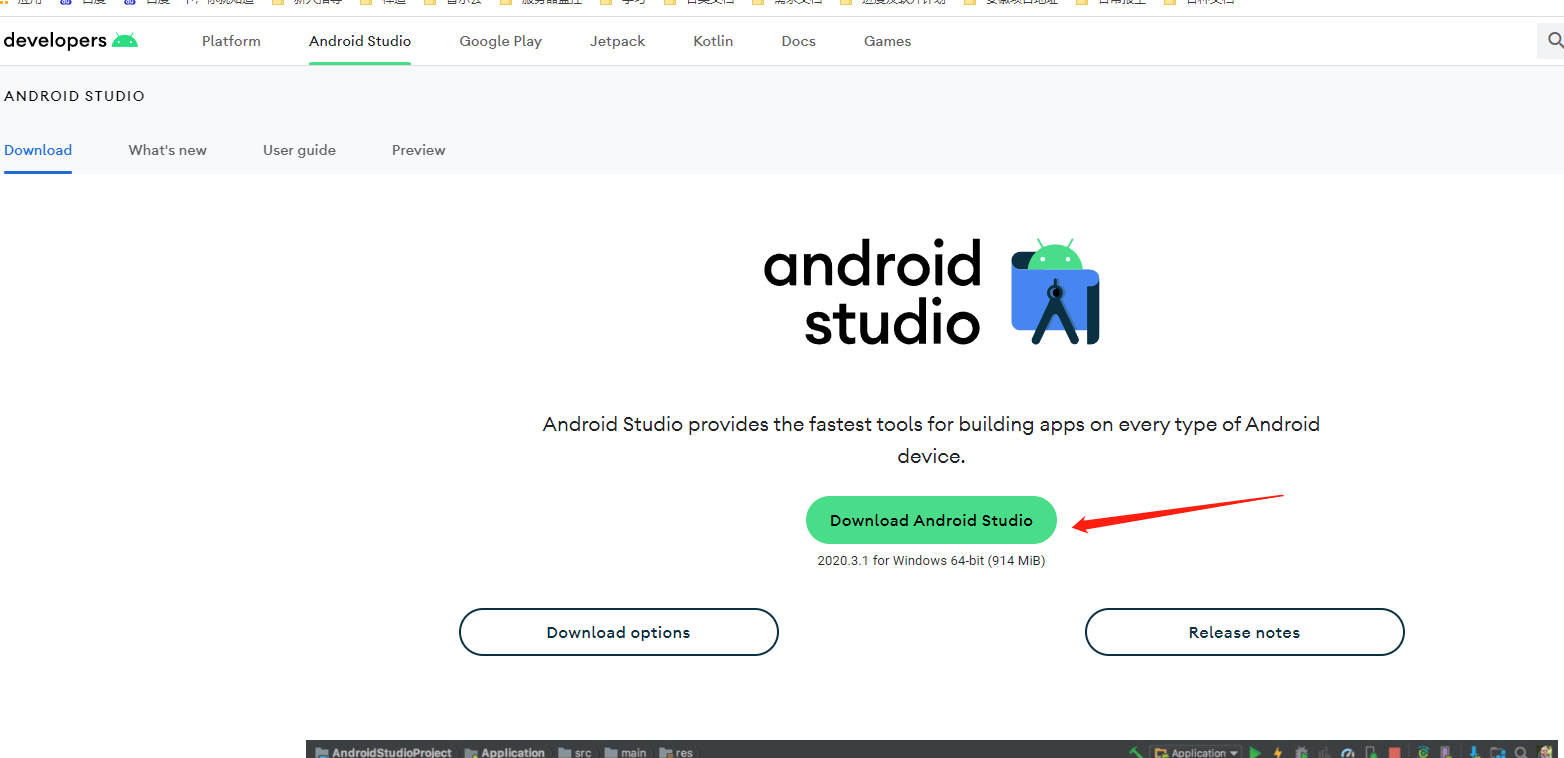This screenshot has height=758, width=1564.
Task: Select the Download tab
Action: tap(38, 150)
